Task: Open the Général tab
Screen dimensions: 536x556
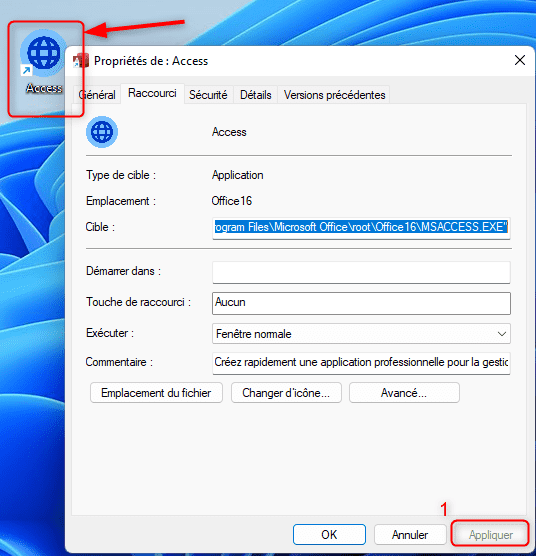Action: point(97,95)
